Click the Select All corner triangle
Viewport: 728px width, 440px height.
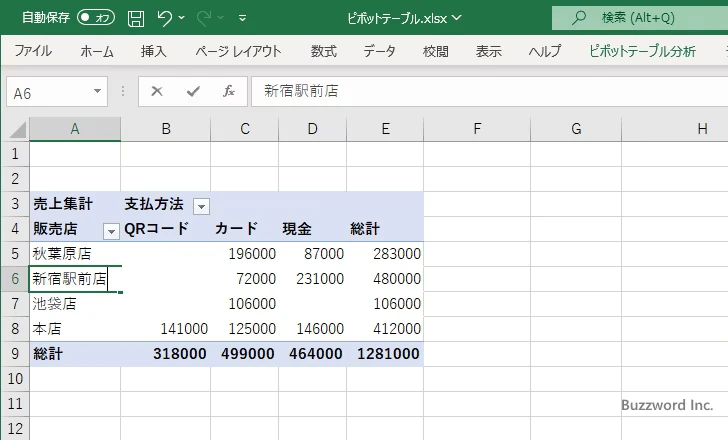tap(18, 130)
